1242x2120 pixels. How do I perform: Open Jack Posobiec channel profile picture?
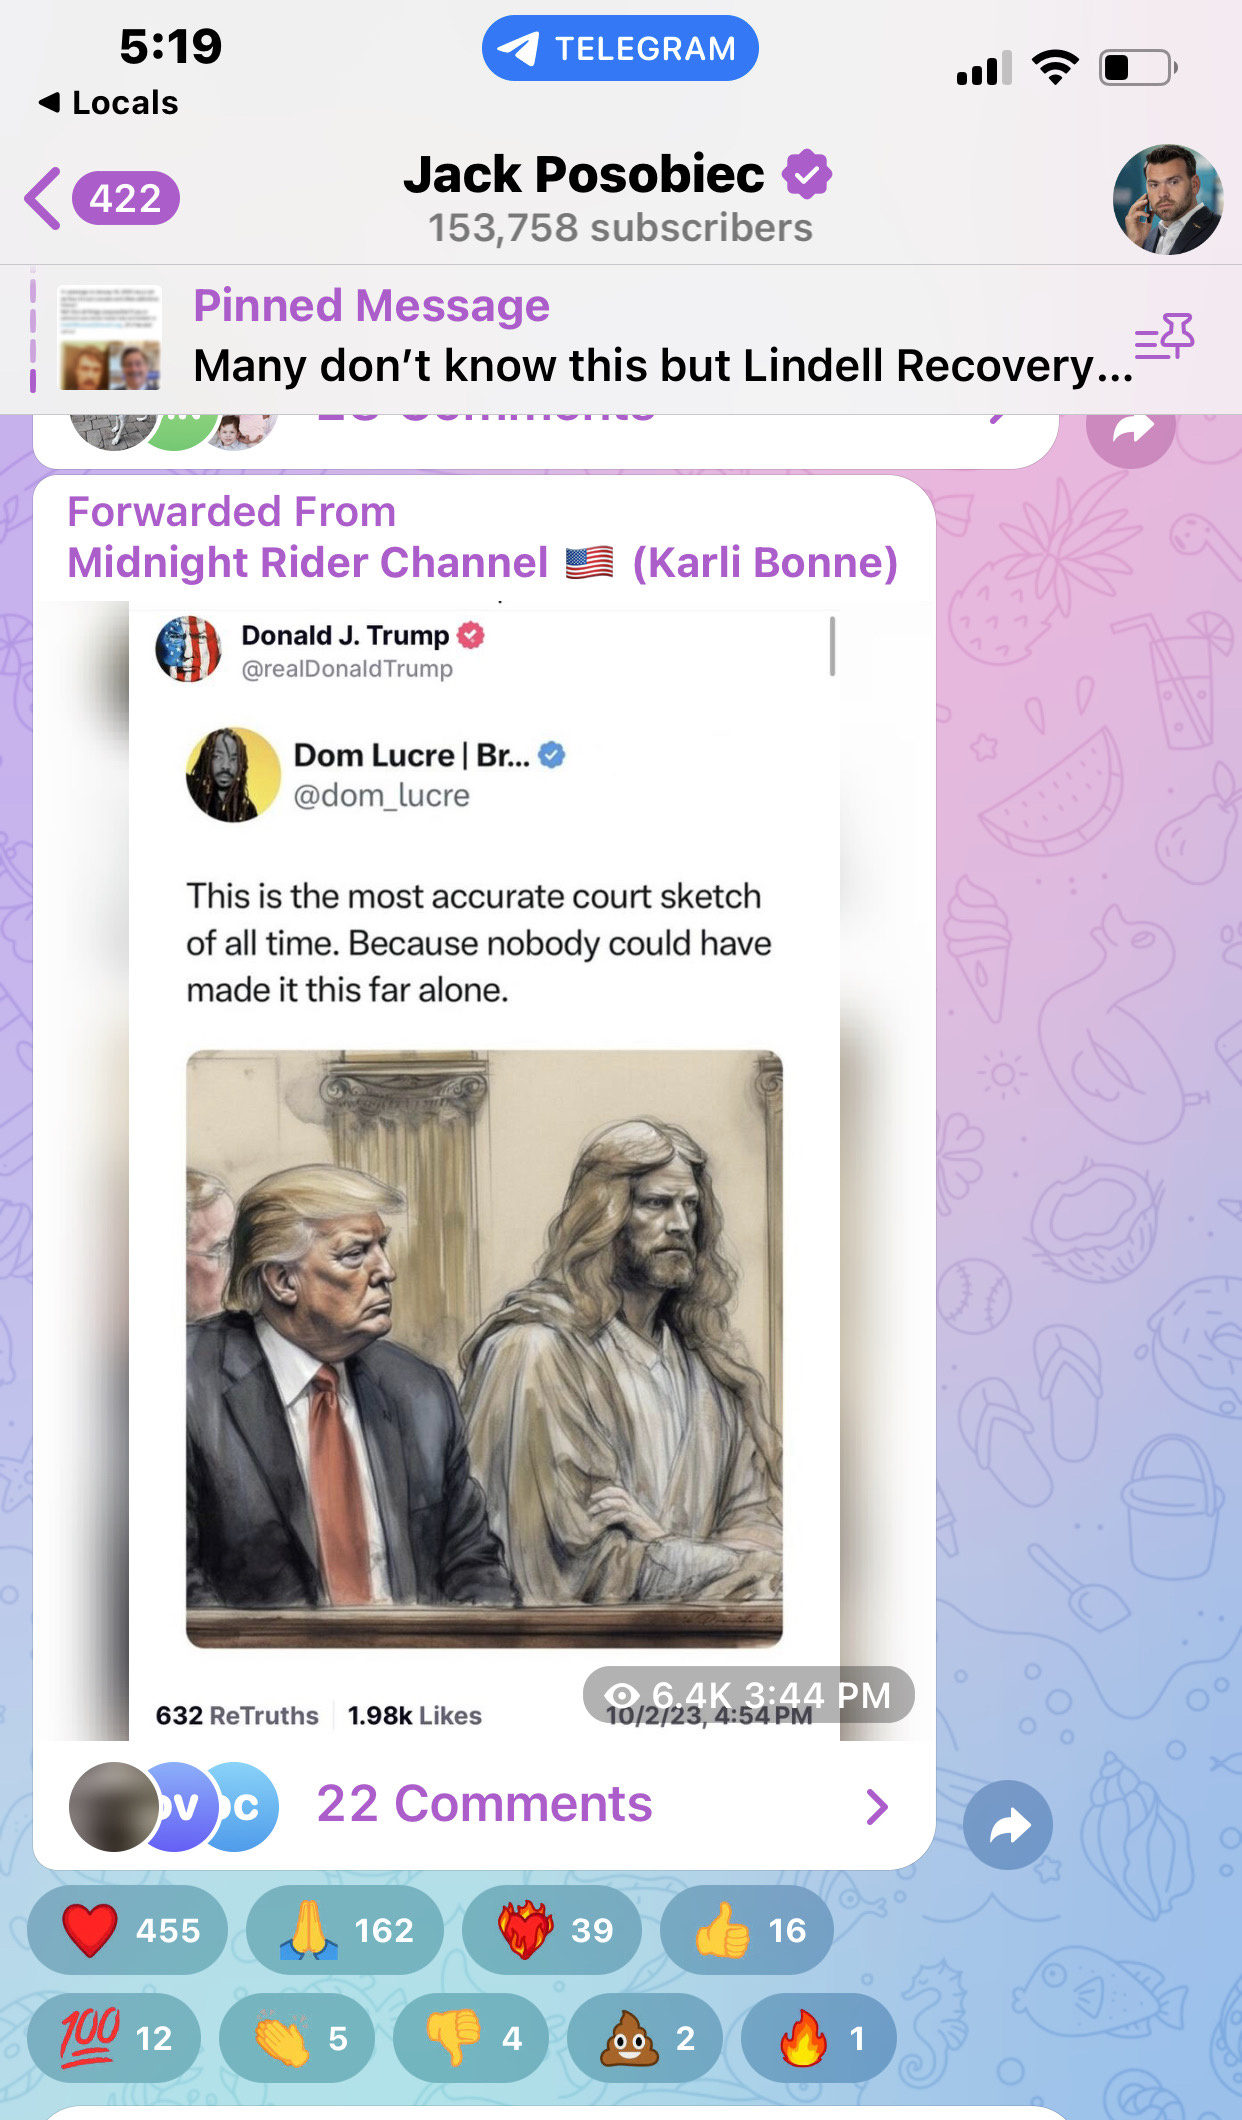point(1167,199)
